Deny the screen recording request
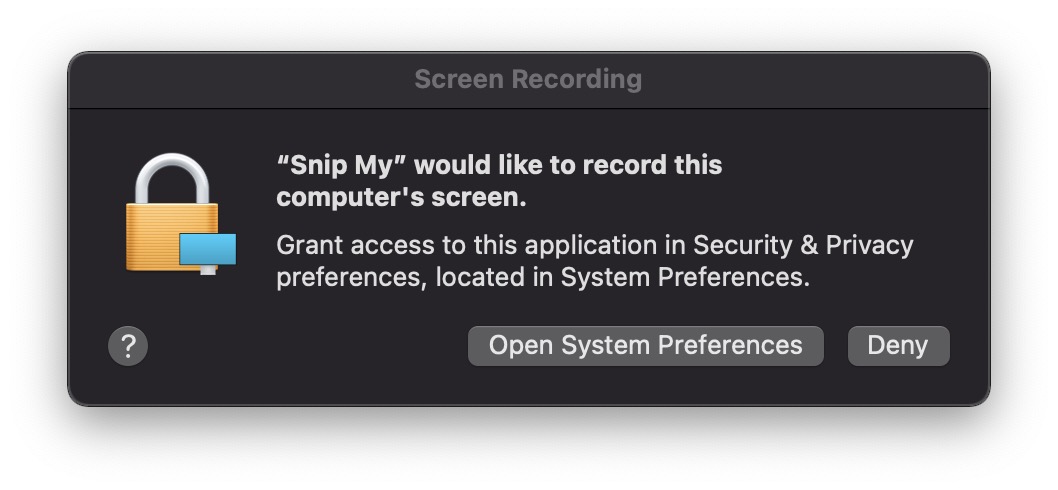 click(898, 346)
